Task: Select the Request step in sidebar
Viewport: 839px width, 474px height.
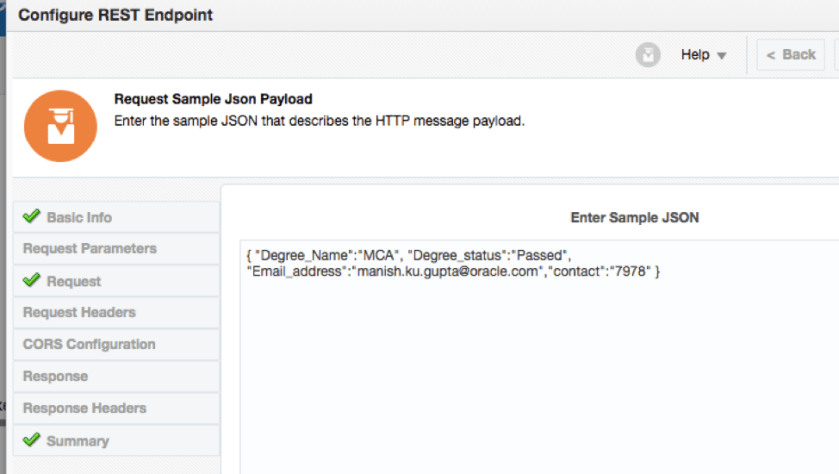Action: [73, 281]
